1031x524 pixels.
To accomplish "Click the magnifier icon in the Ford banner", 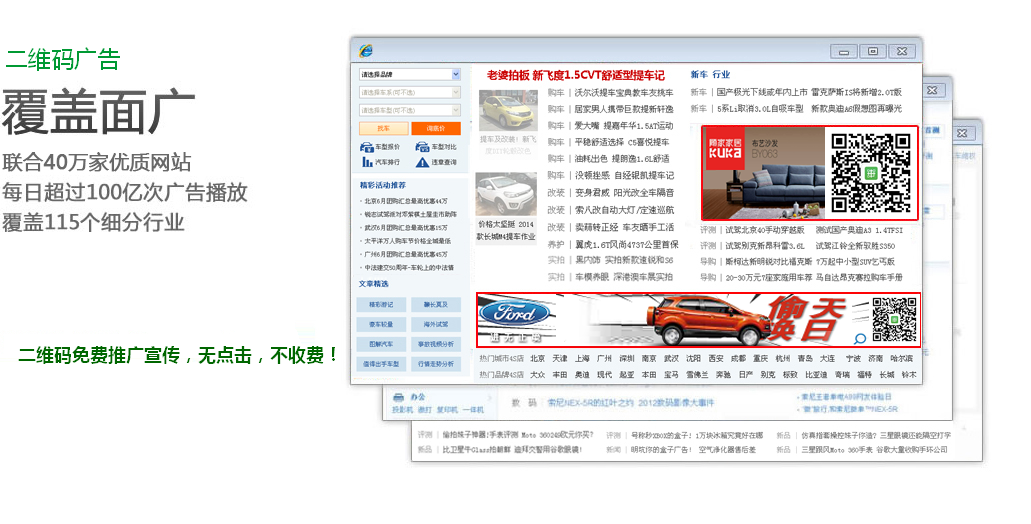I will pyautogui.click(x=859, y=339).
